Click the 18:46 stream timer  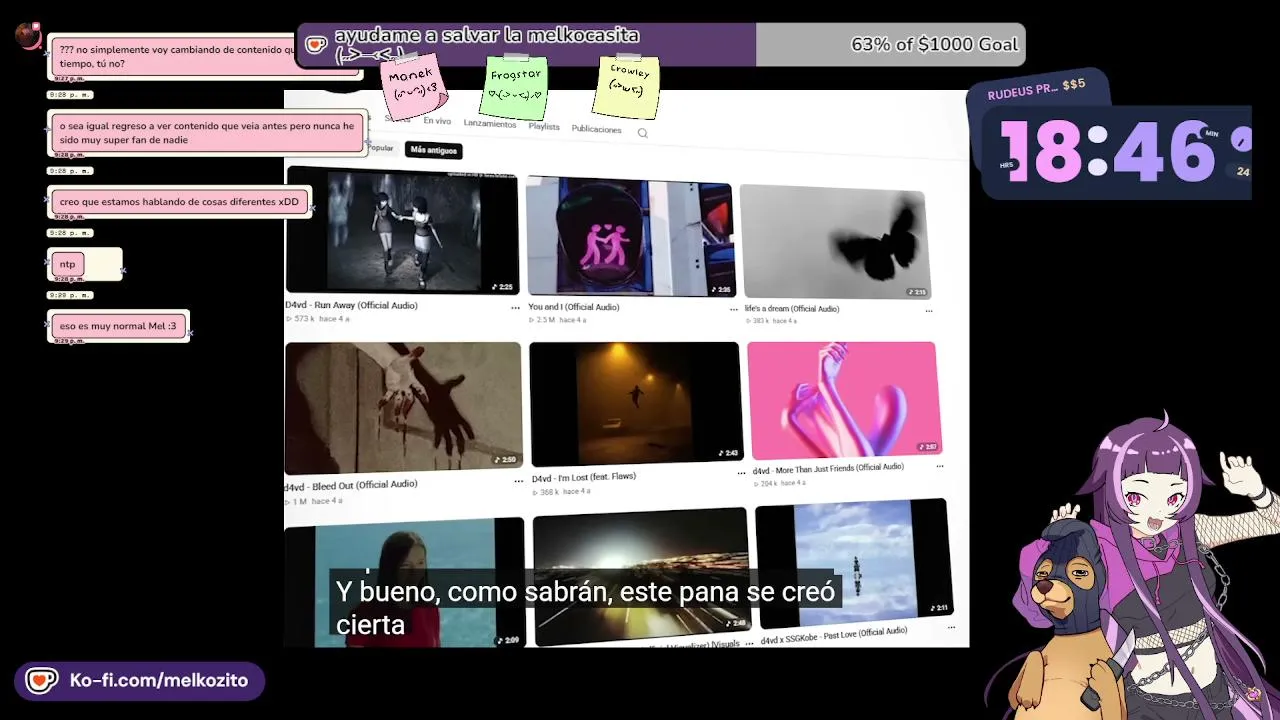click(x=1107, y=152)
